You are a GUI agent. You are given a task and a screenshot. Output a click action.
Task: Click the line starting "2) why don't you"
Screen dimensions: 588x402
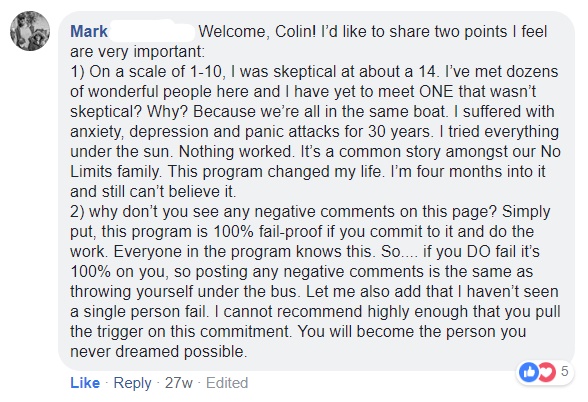point(310,212)
